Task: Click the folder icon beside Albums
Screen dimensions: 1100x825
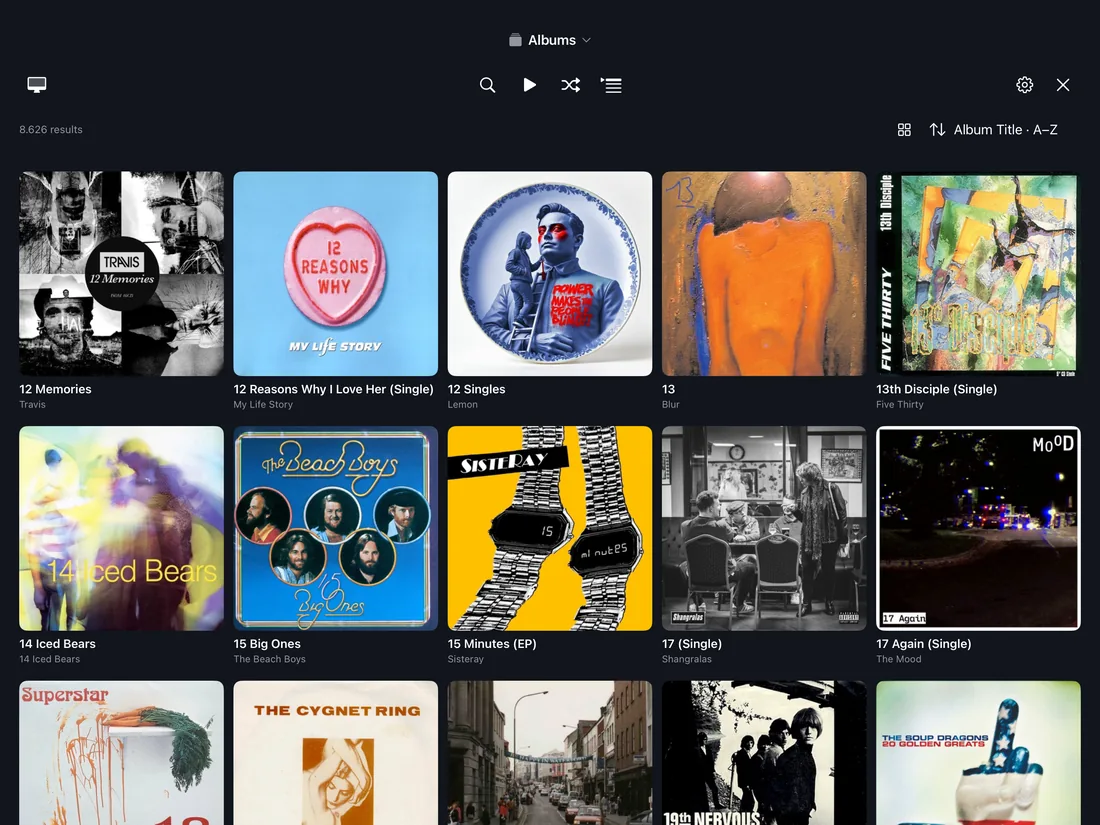Action: [515, 40]
